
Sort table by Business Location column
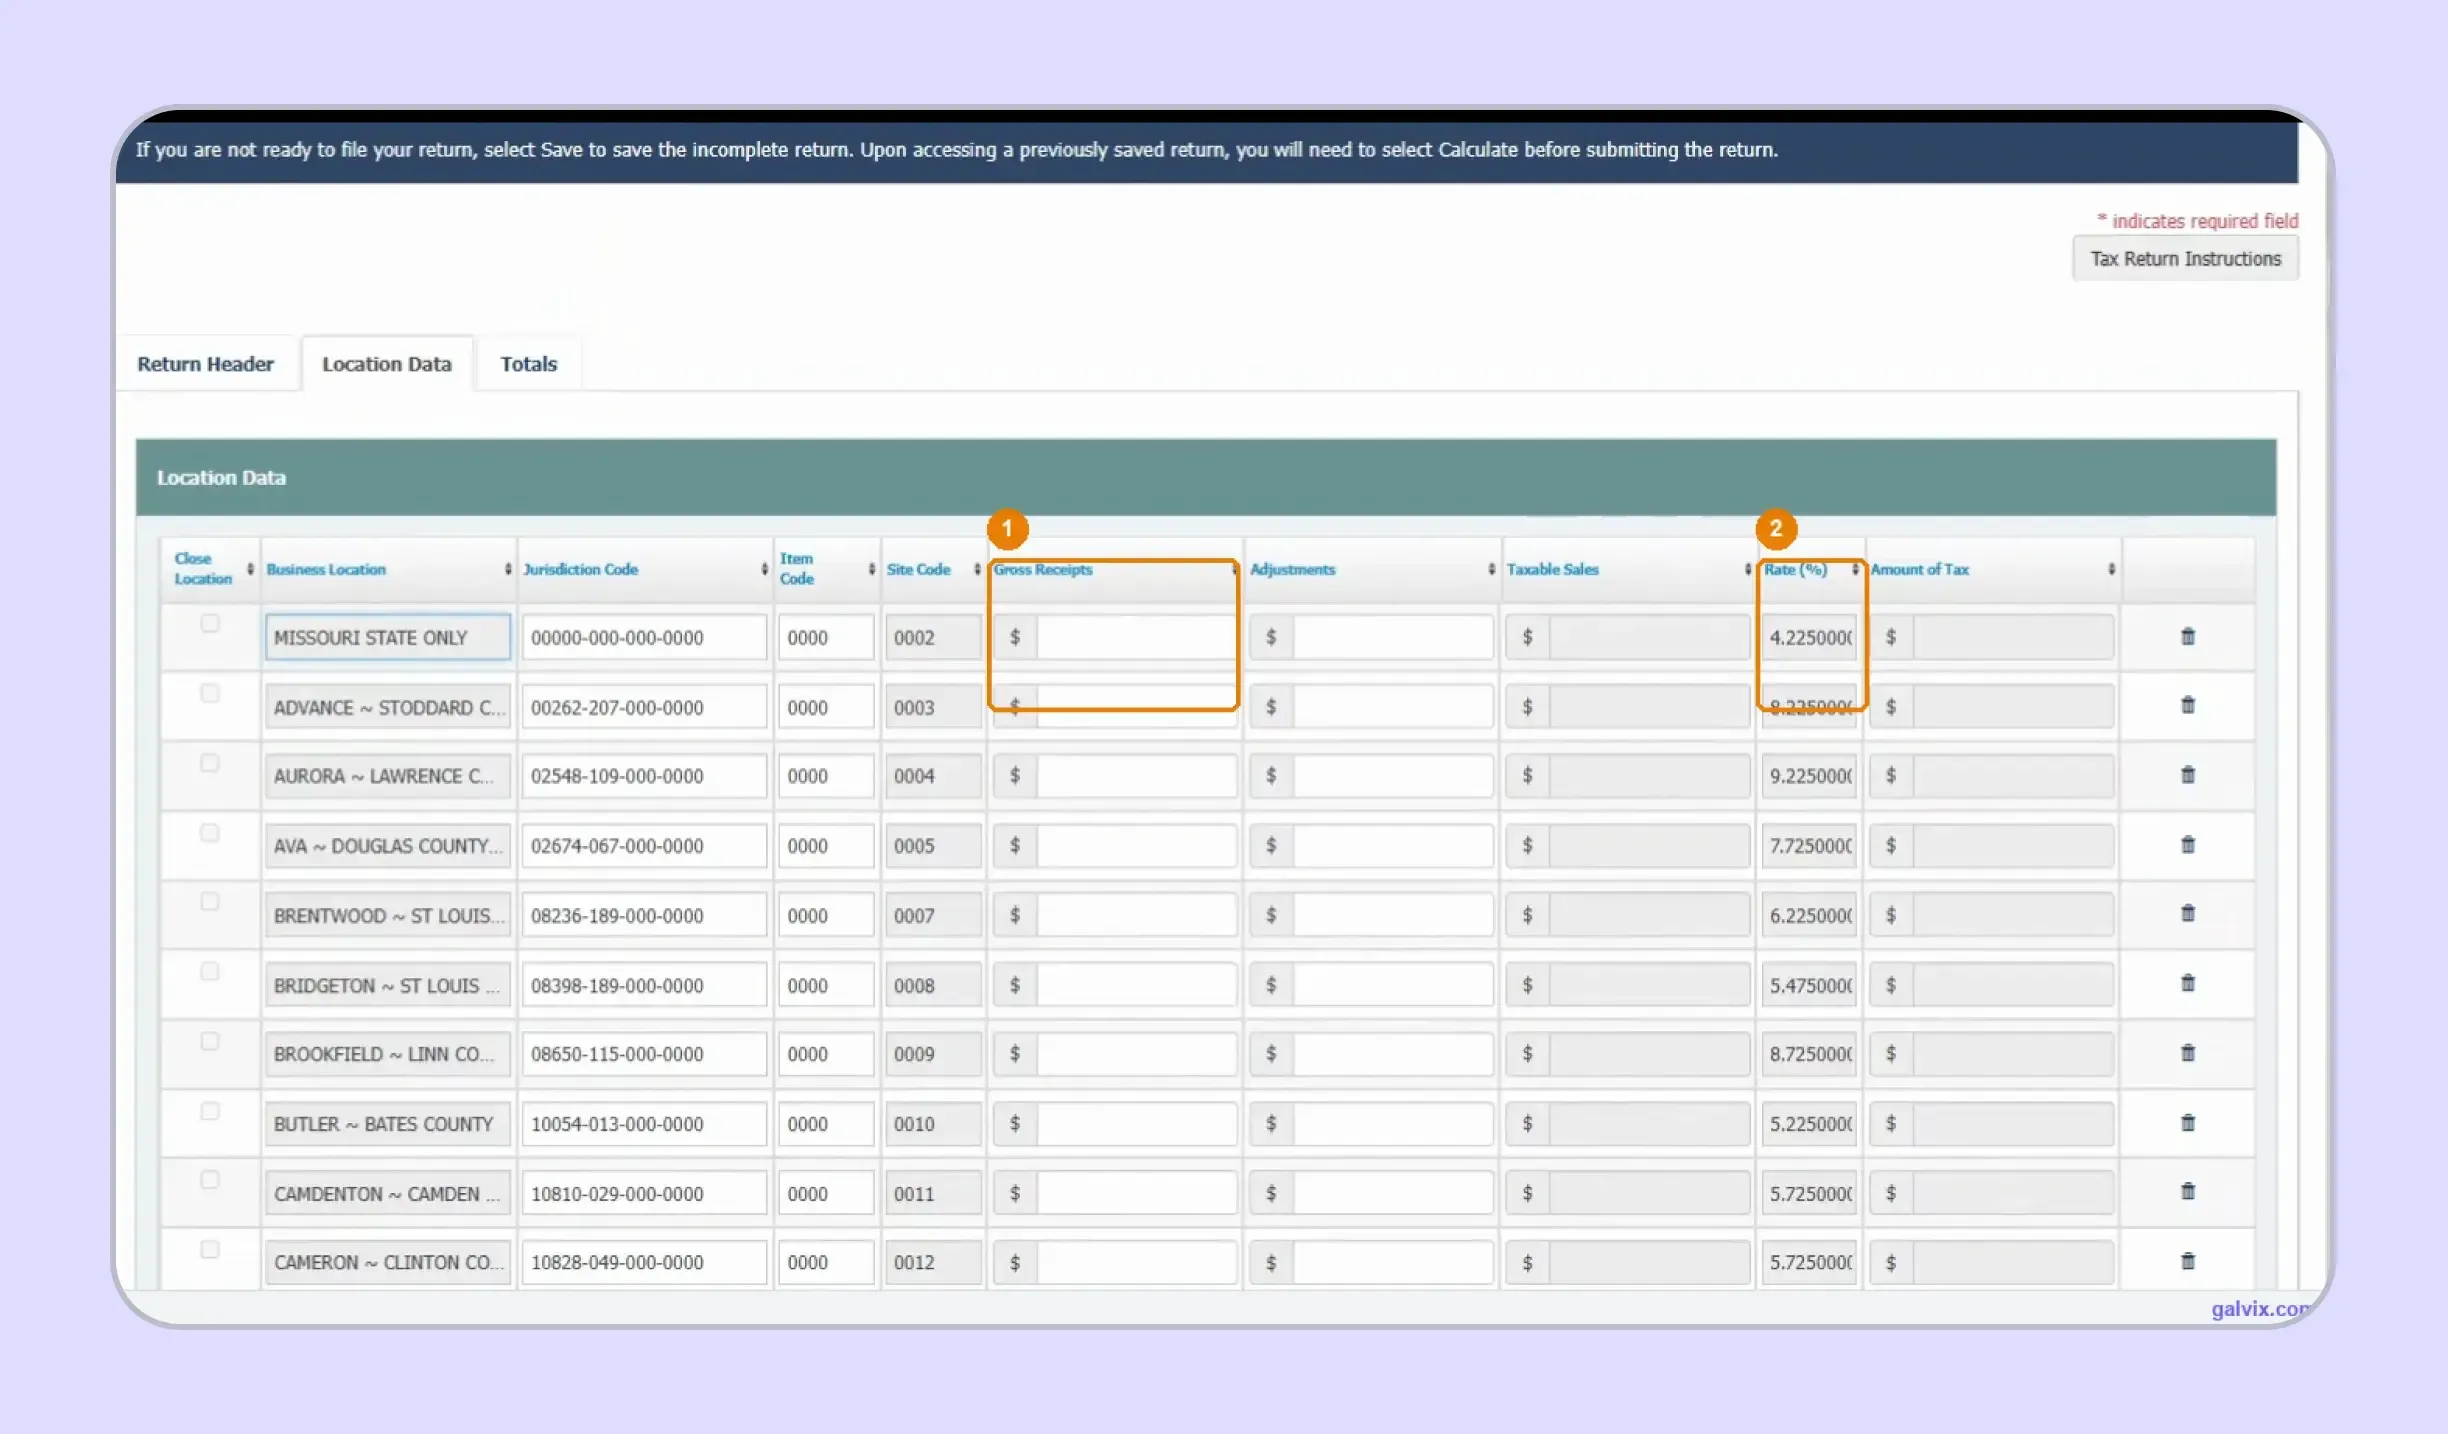(388, 569)
